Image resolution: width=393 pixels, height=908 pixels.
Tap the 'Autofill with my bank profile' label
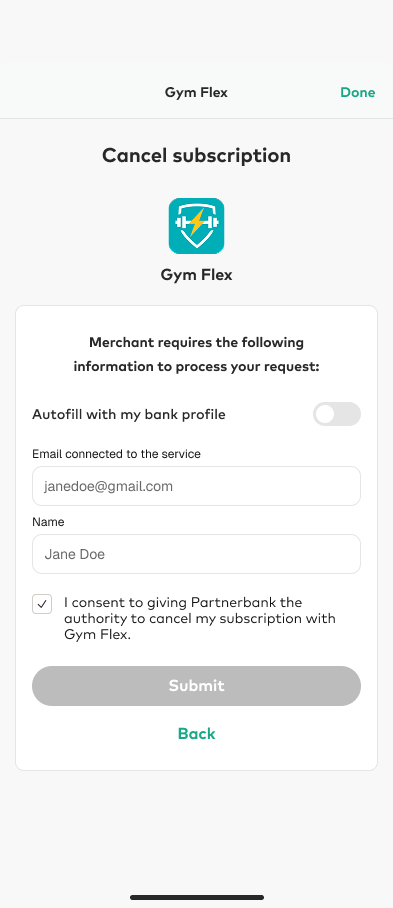pos(128,415)
